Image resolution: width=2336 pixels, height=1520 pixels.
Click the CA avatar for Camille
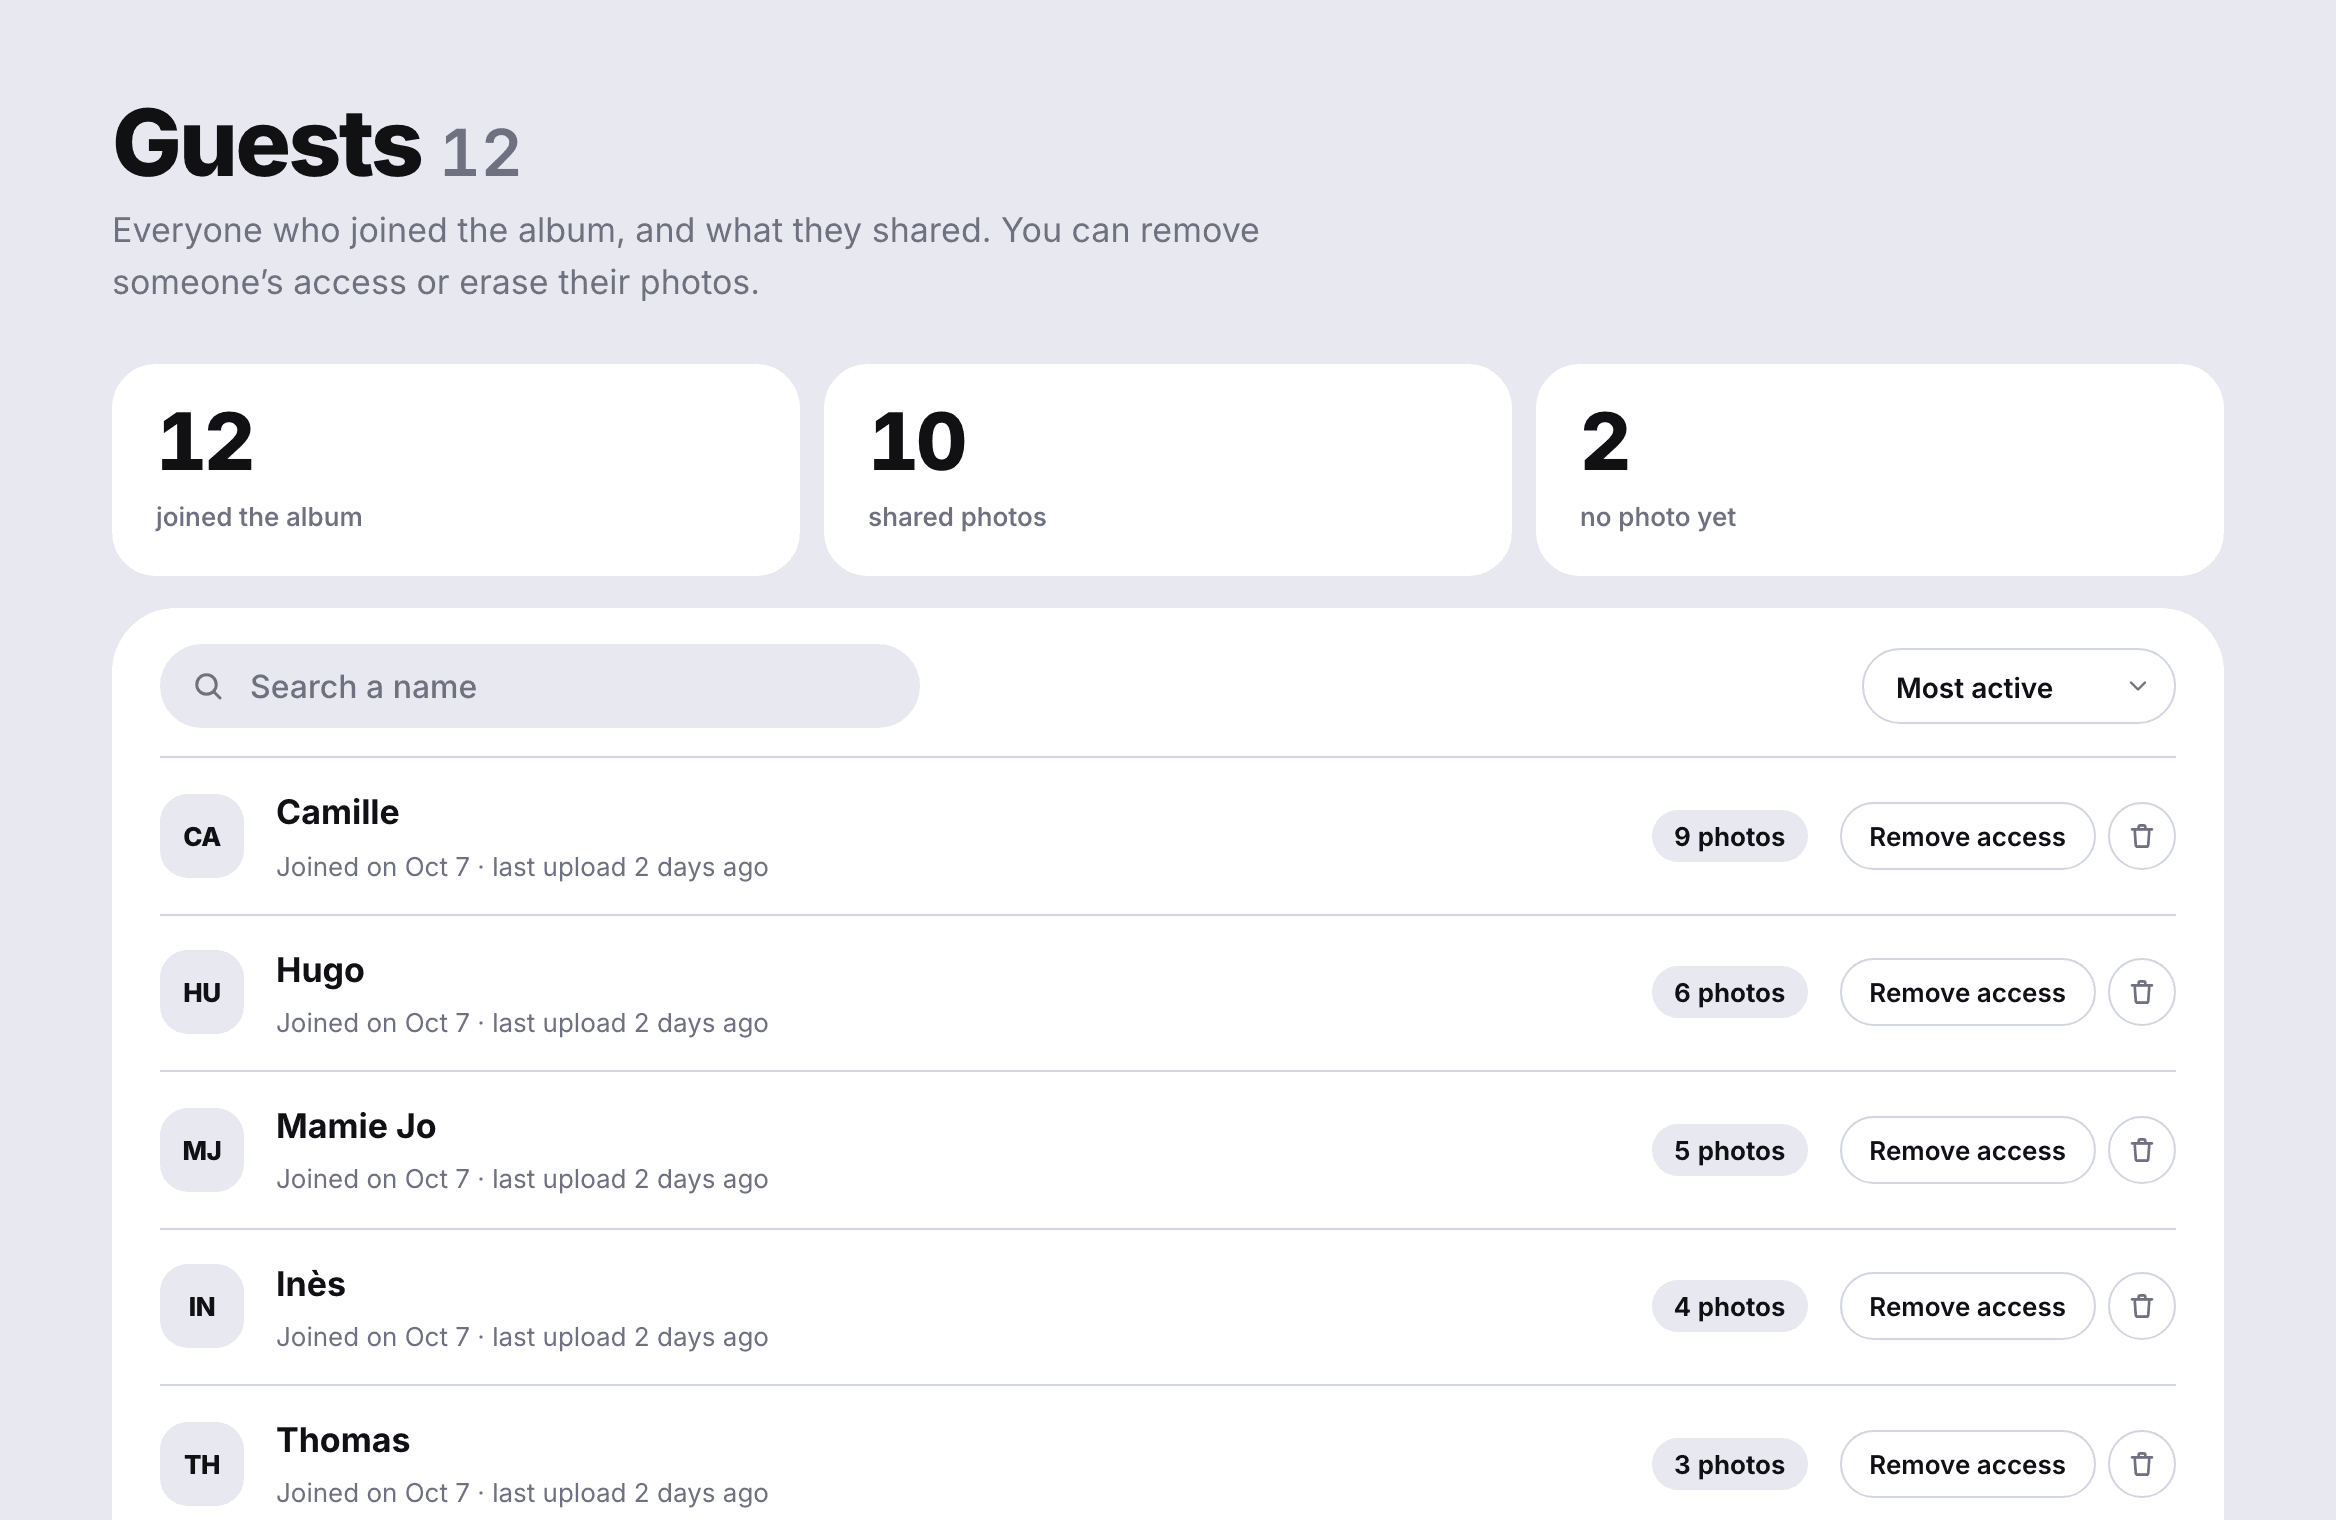202,836
